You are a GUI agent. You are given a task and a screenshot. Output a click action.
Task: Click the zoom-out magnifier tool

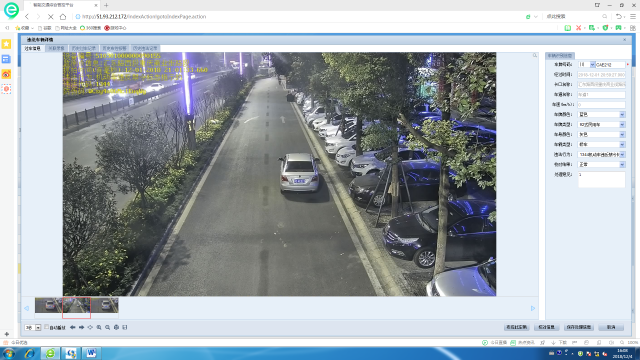coord(107,327)
